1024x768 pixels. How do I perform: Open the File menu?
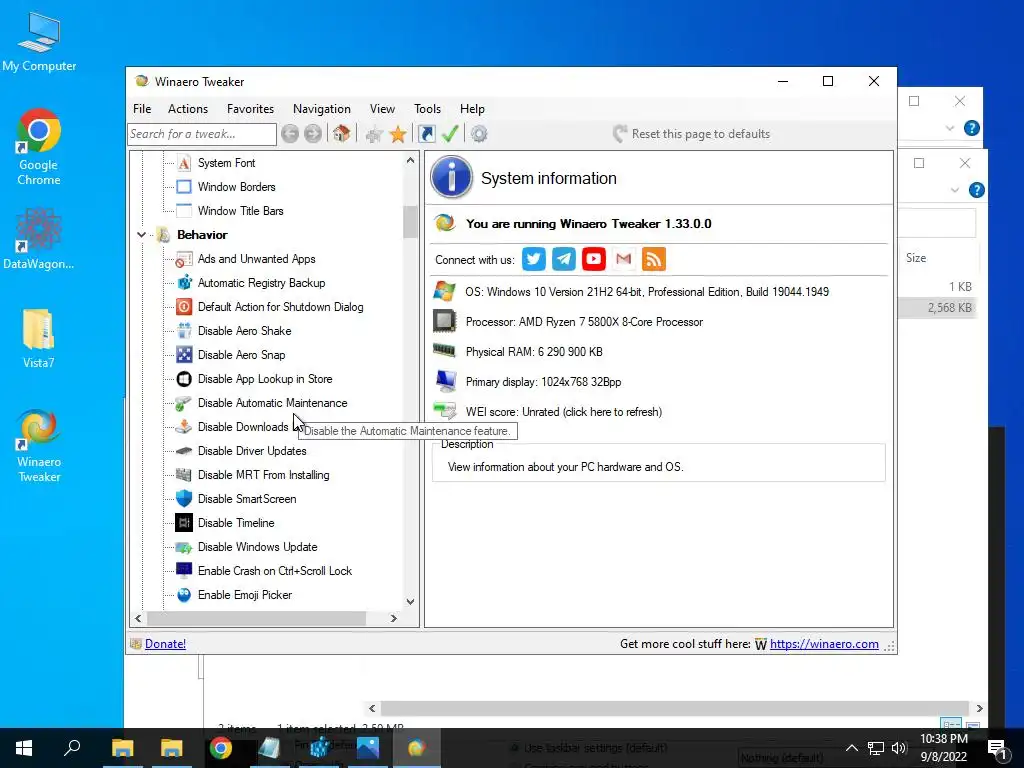[142, 109]
